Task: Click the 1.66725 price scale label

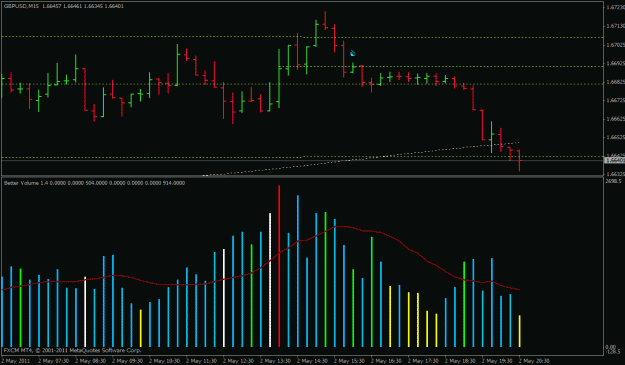Action: (x=615, y=100)
